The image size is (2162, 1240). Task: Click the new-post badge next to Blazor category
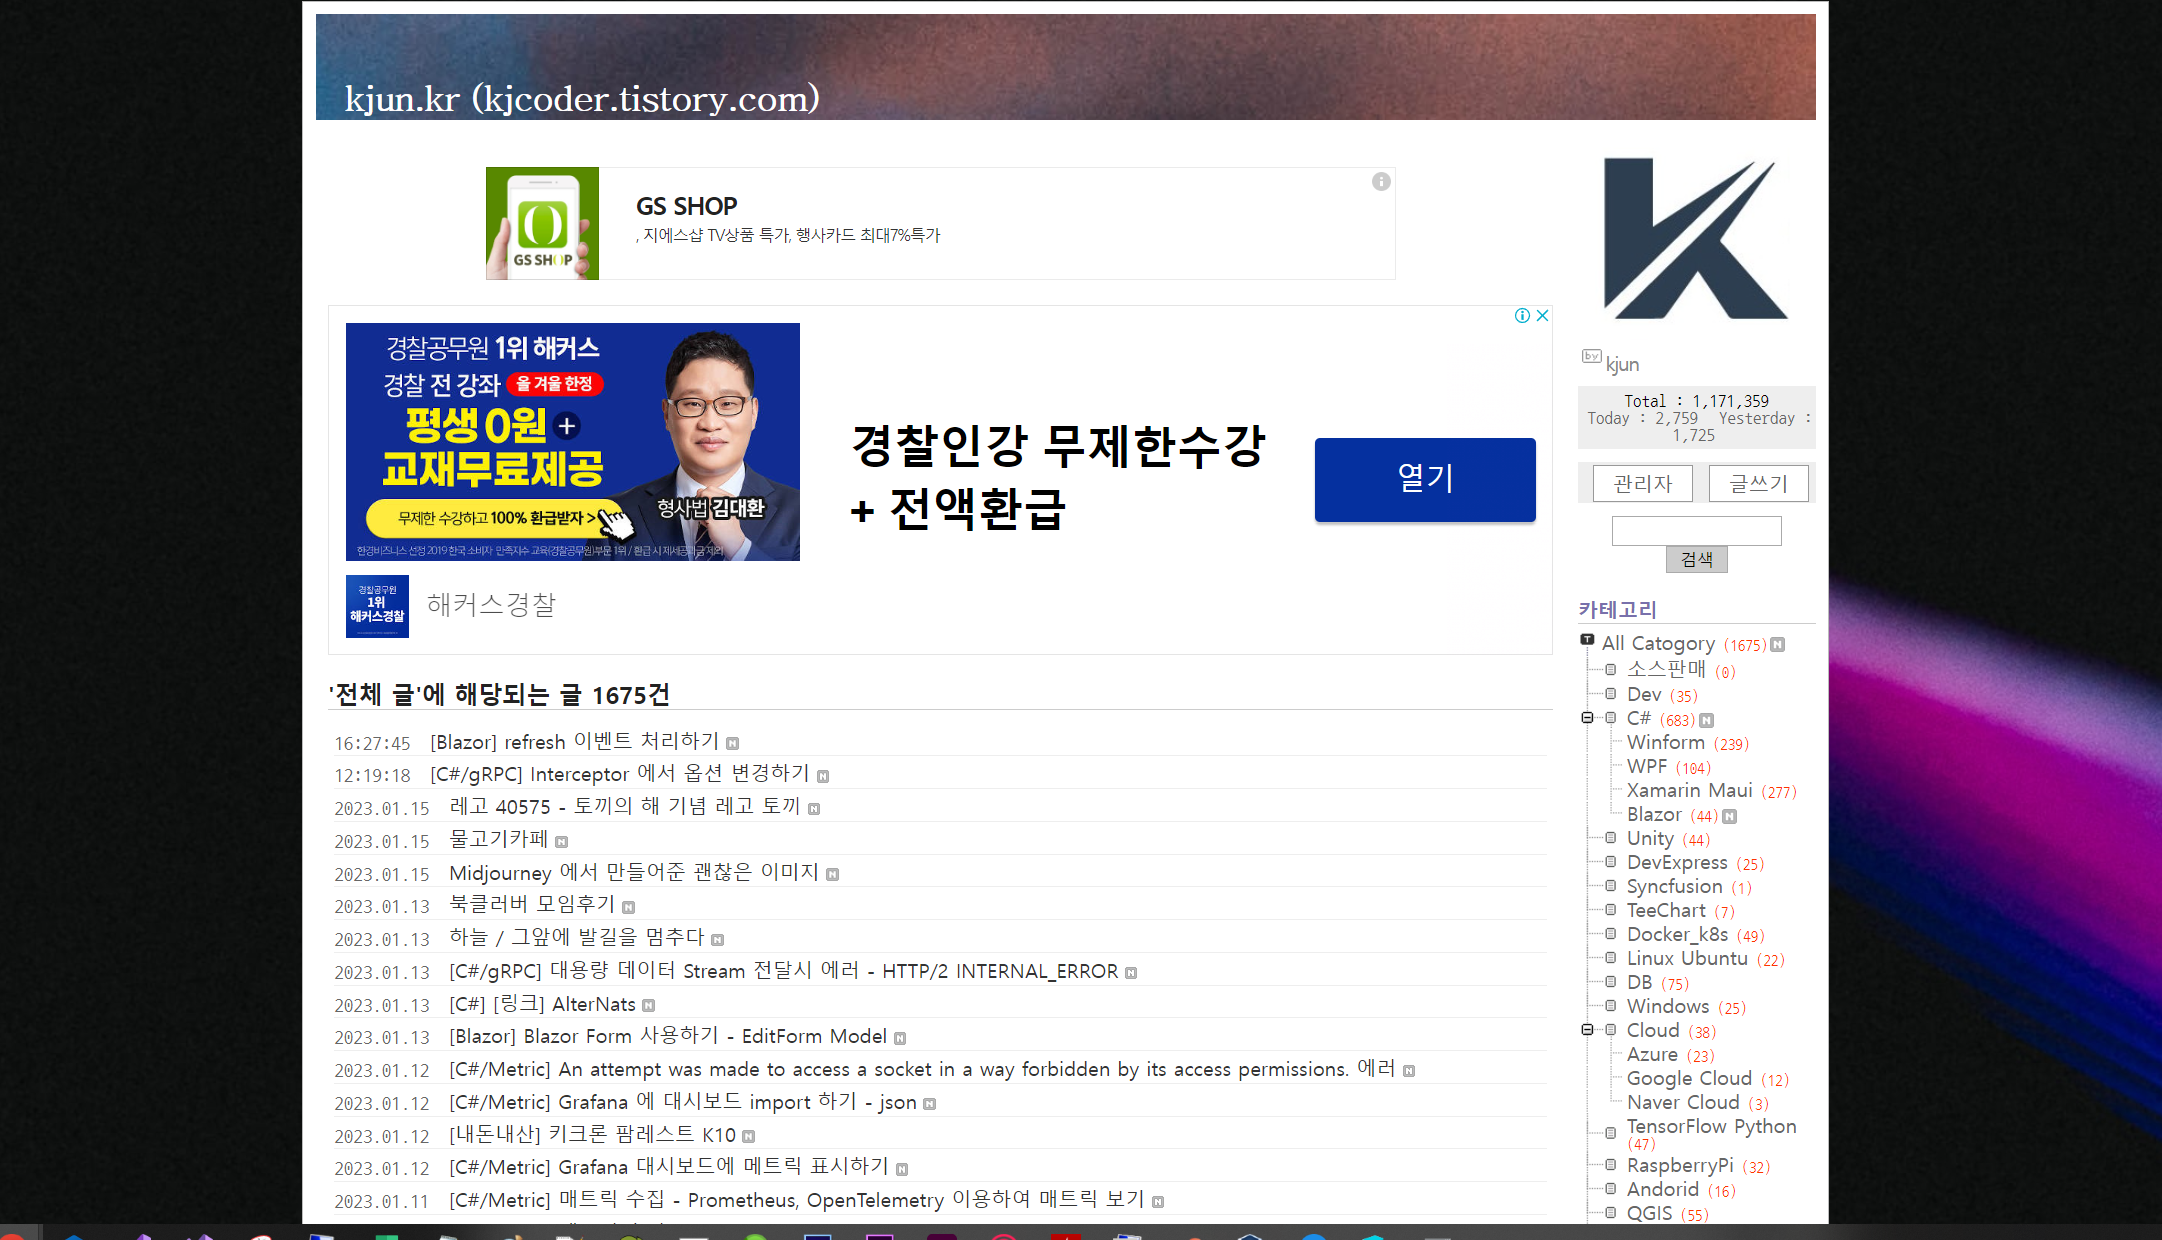click(x=1730, y=816)
